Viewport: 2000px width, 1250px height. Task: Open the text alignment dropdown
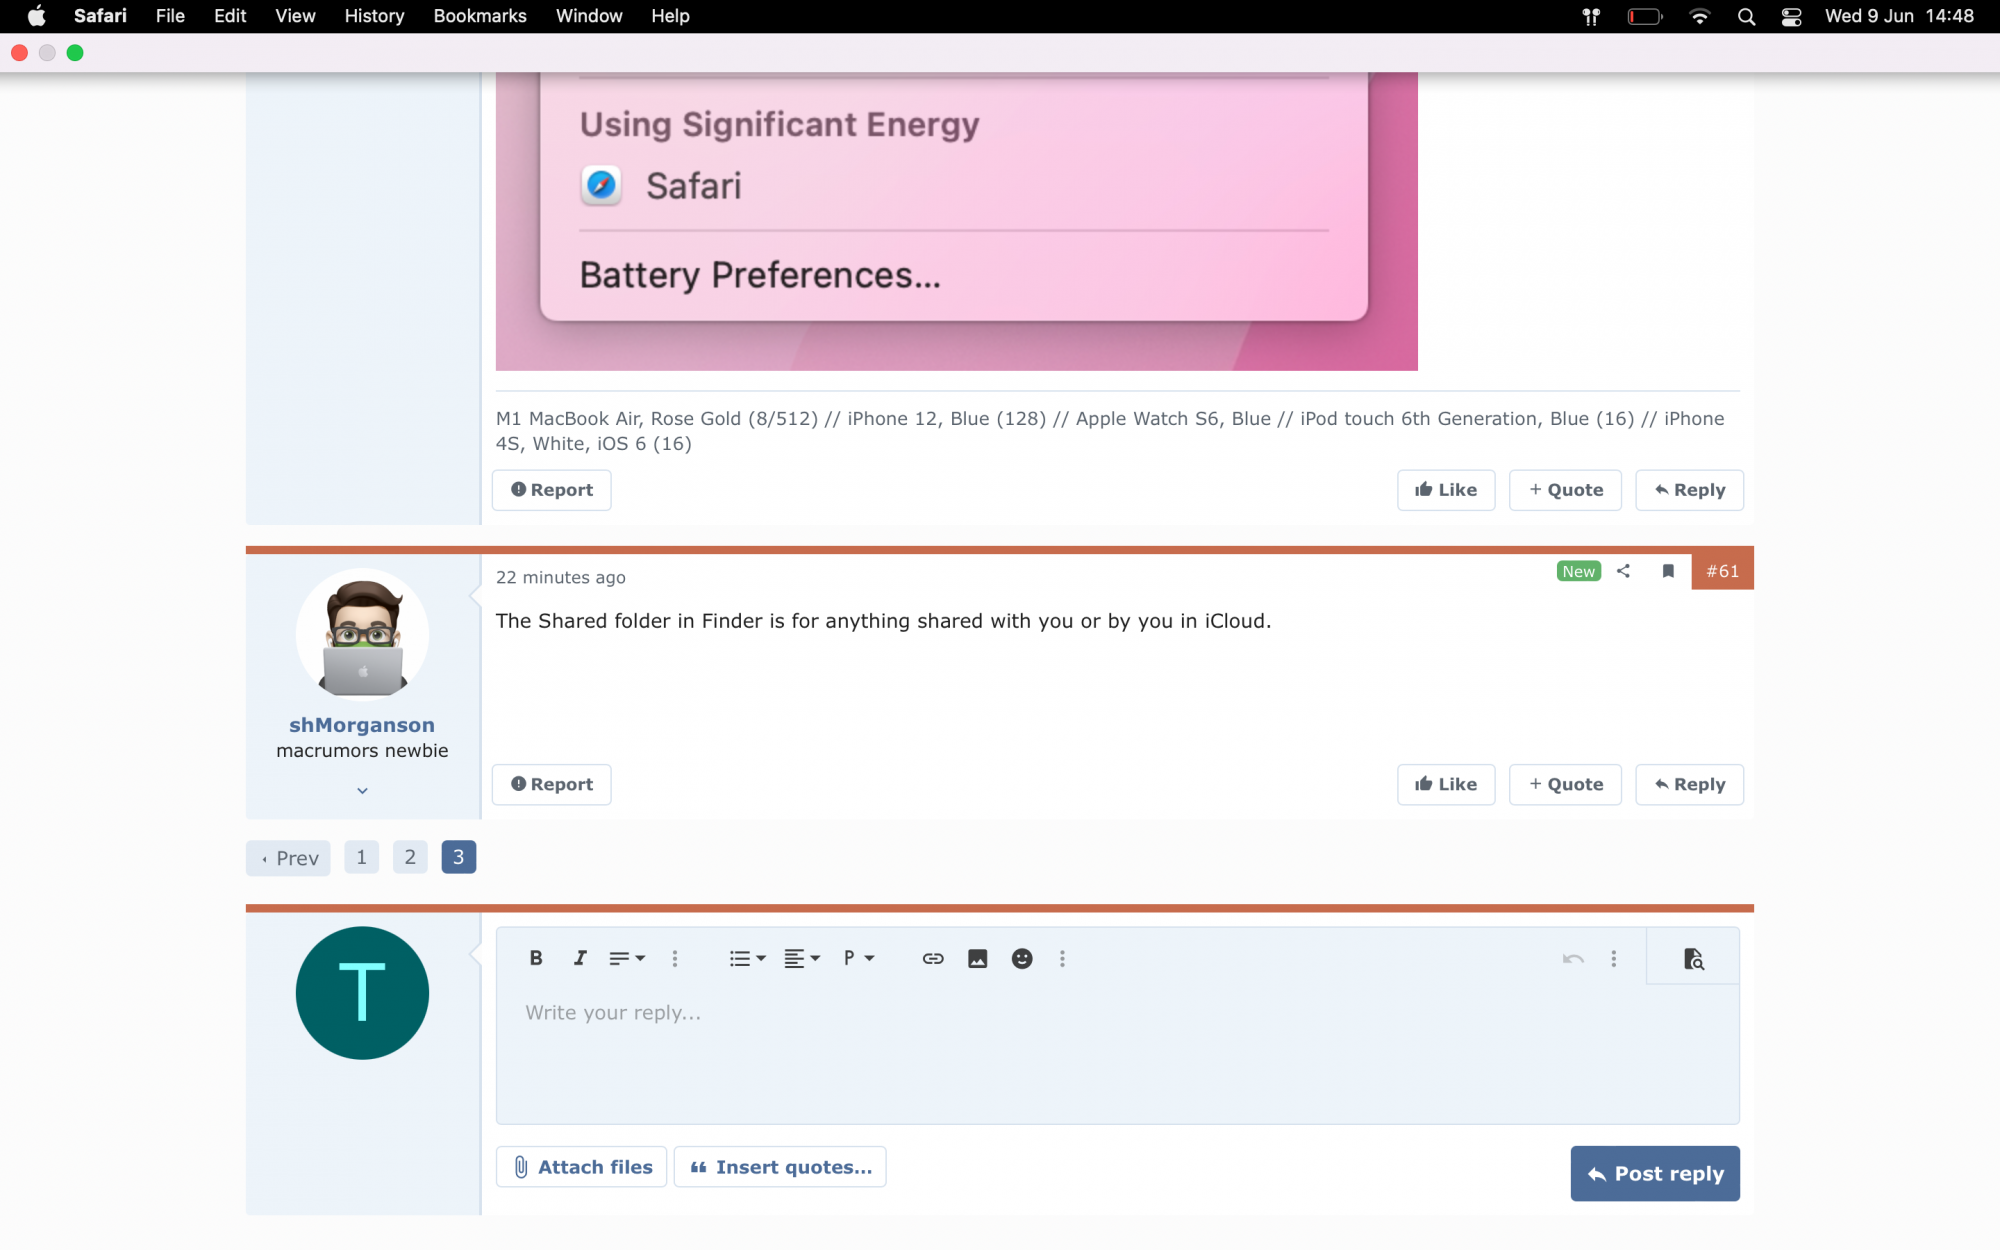[801, 958]
